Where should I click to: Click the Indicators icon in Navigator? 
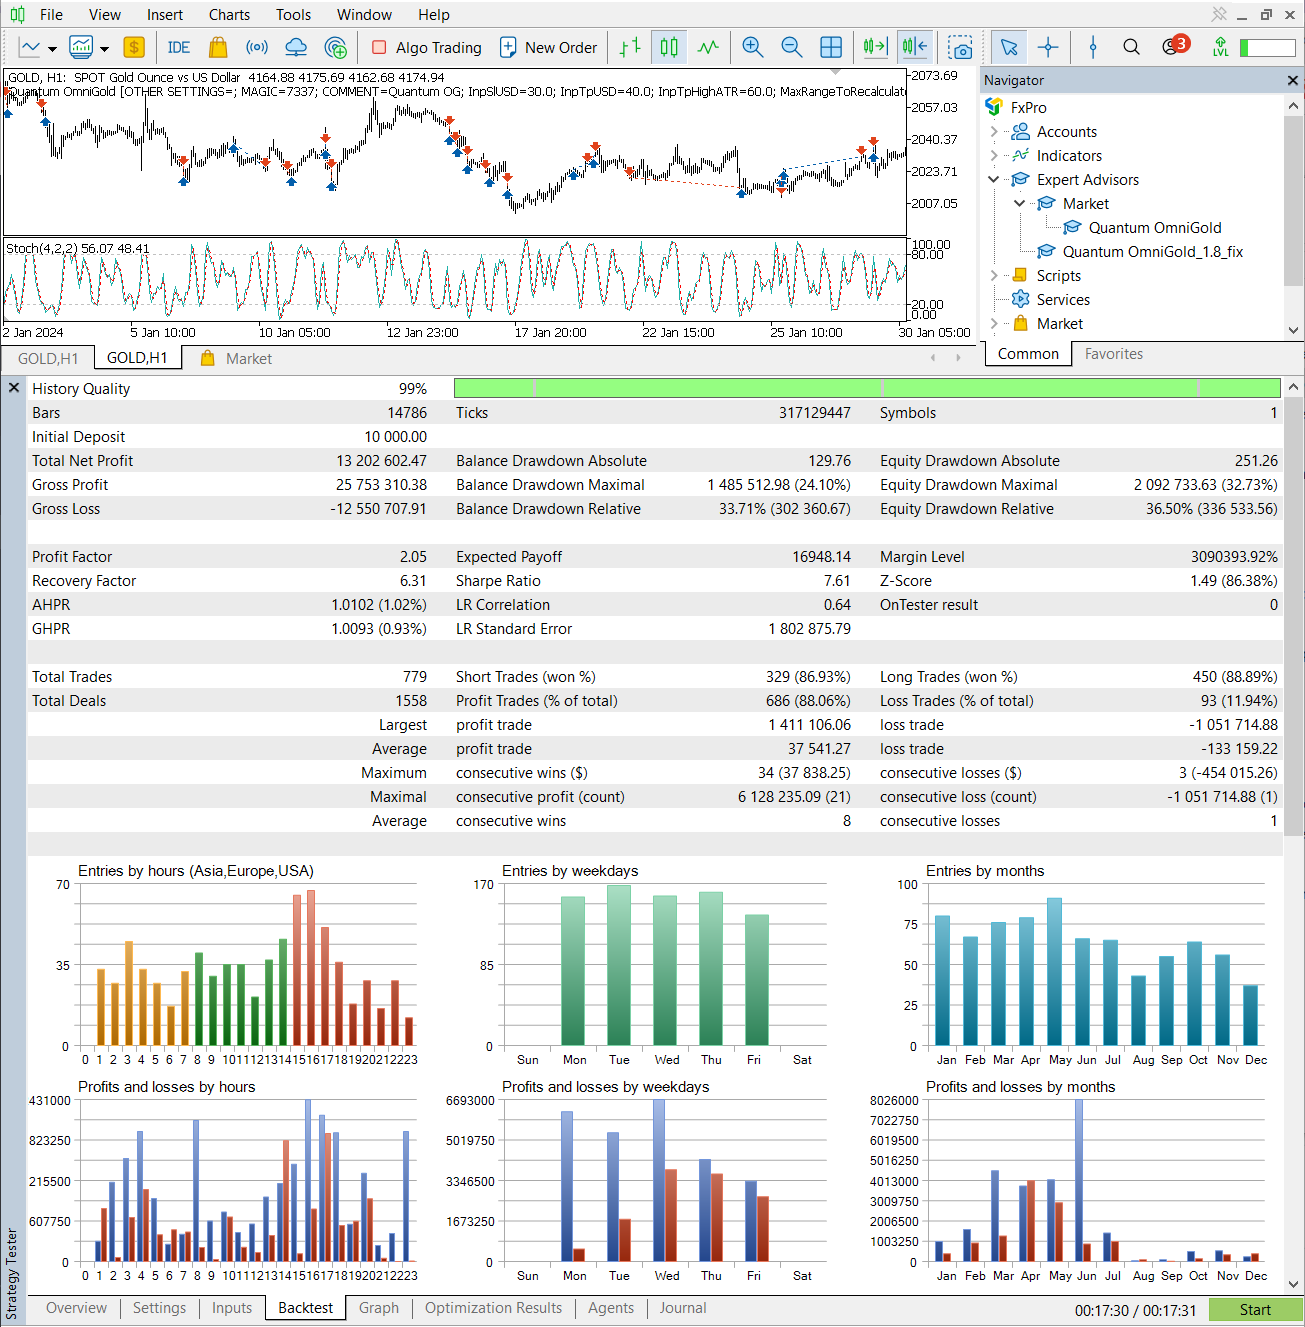coord(1020,155)
